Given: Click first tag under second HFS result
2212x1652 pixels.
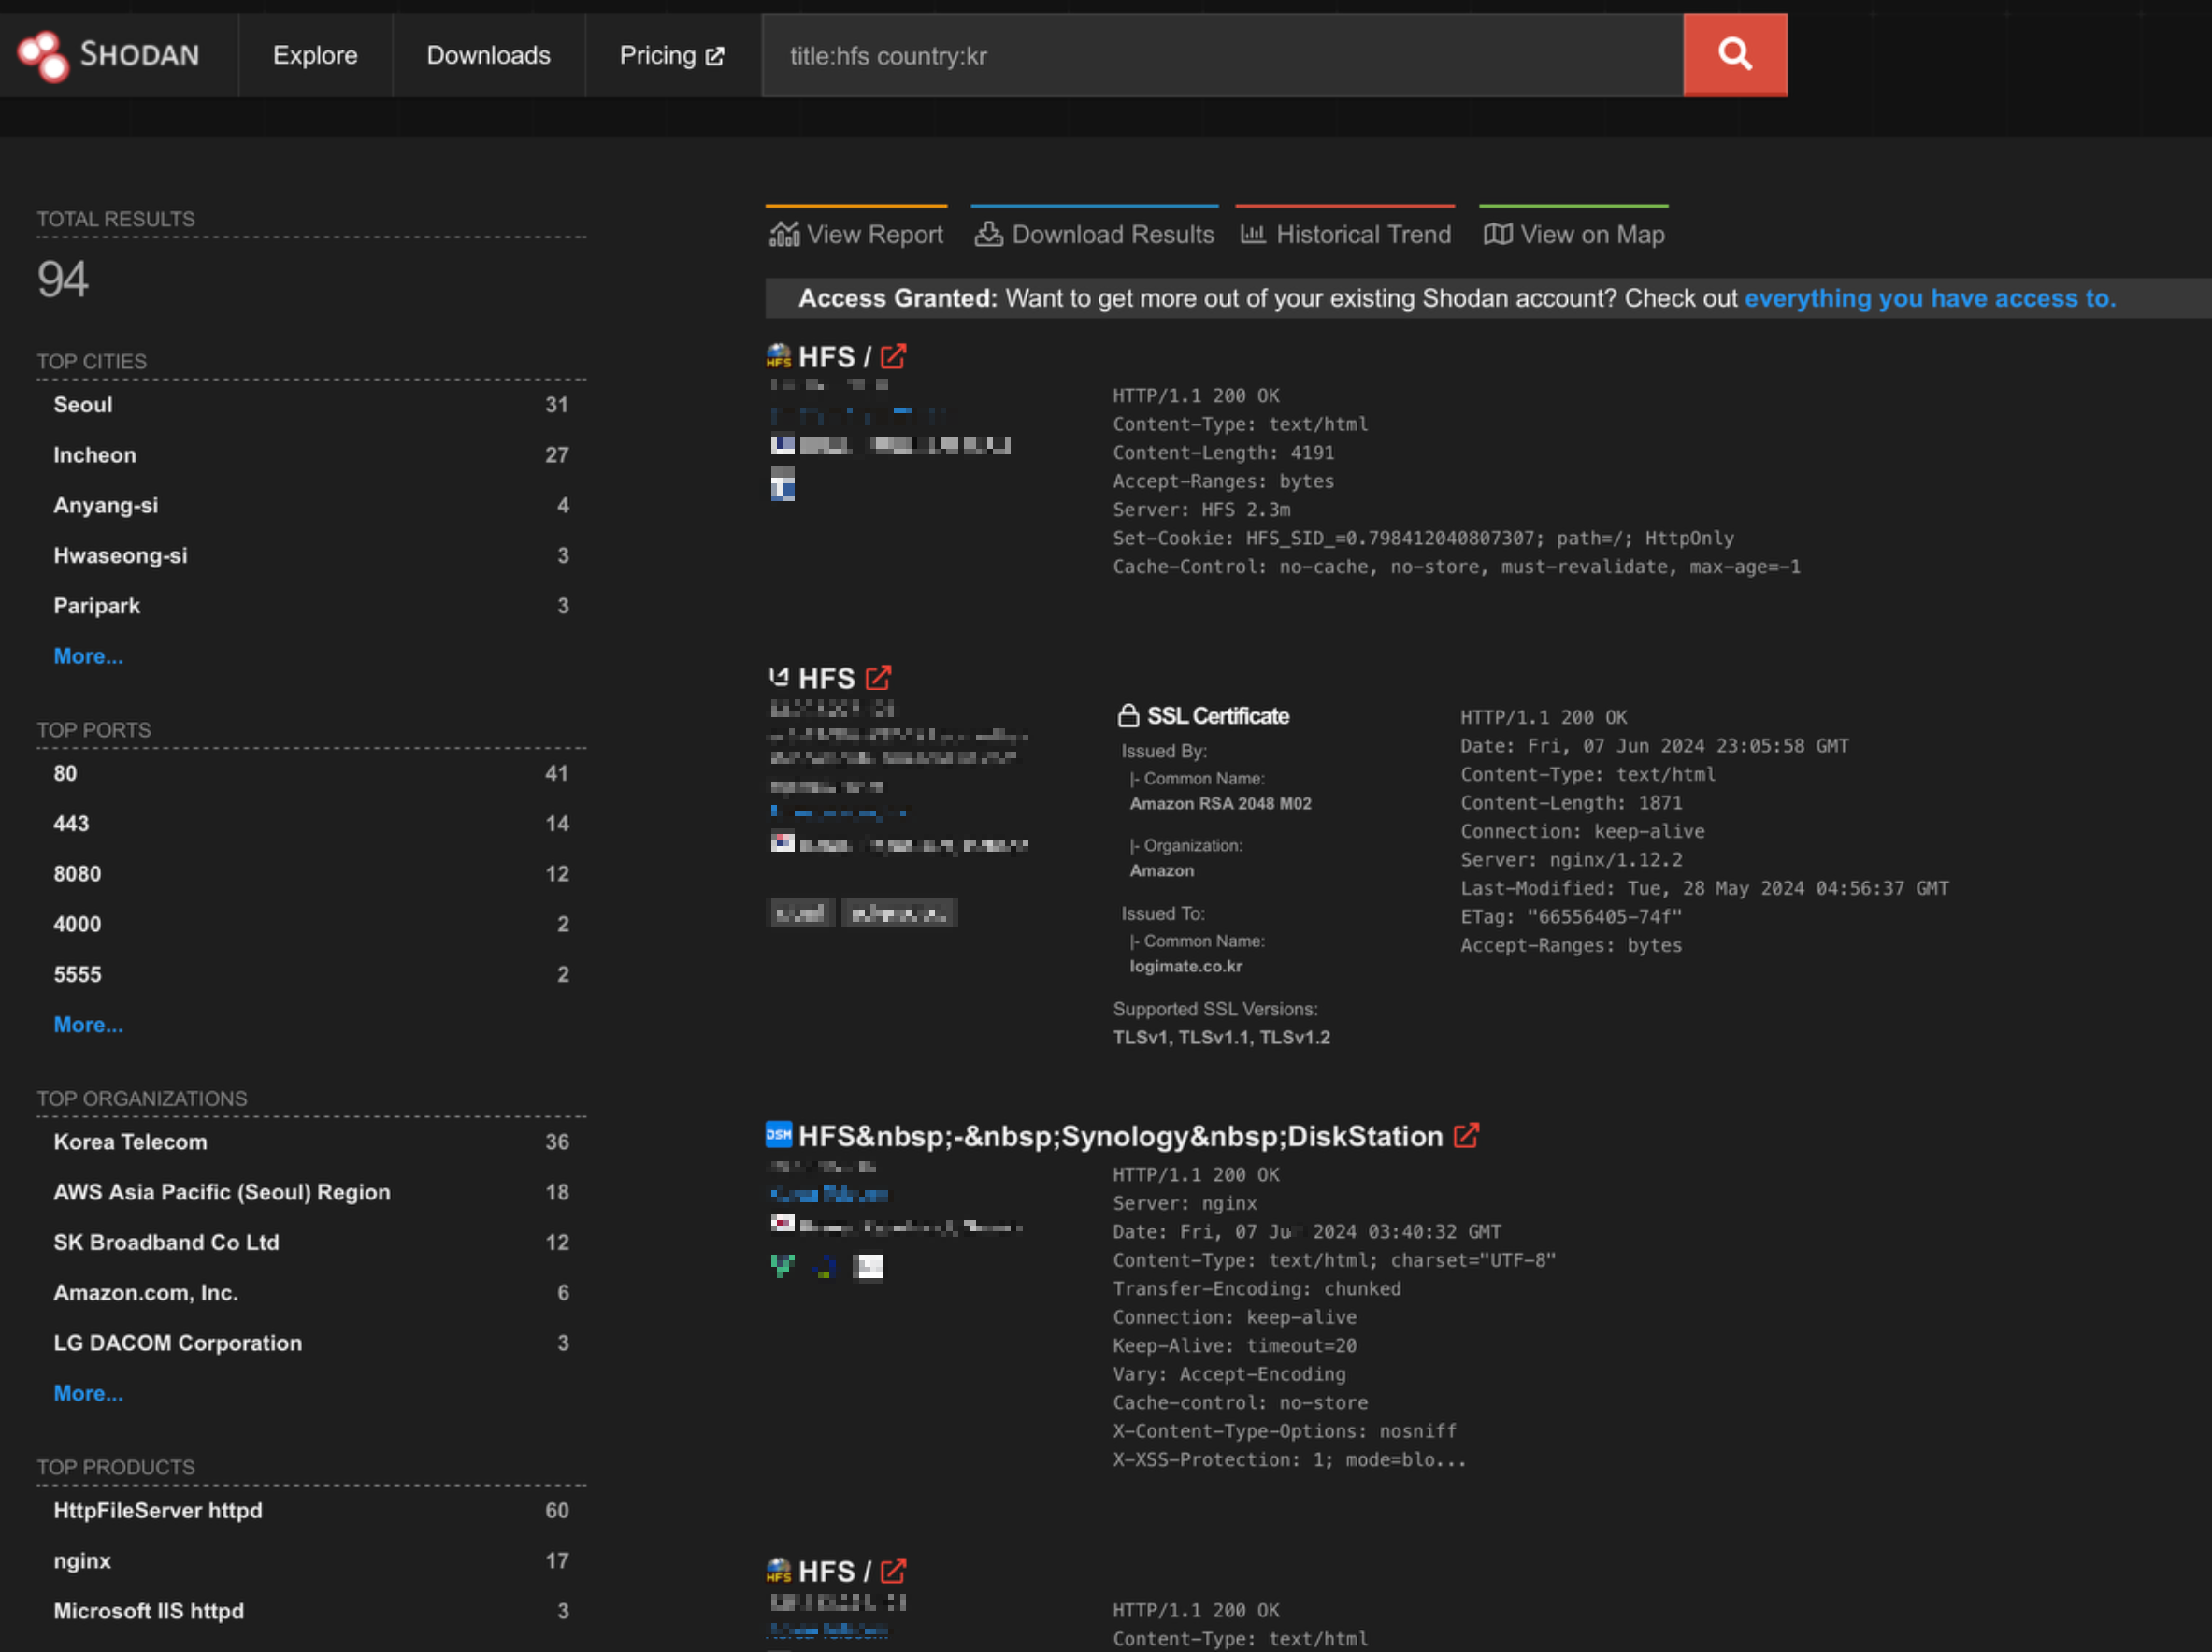Looking at the screenshot, I should [x=800, y=913].
